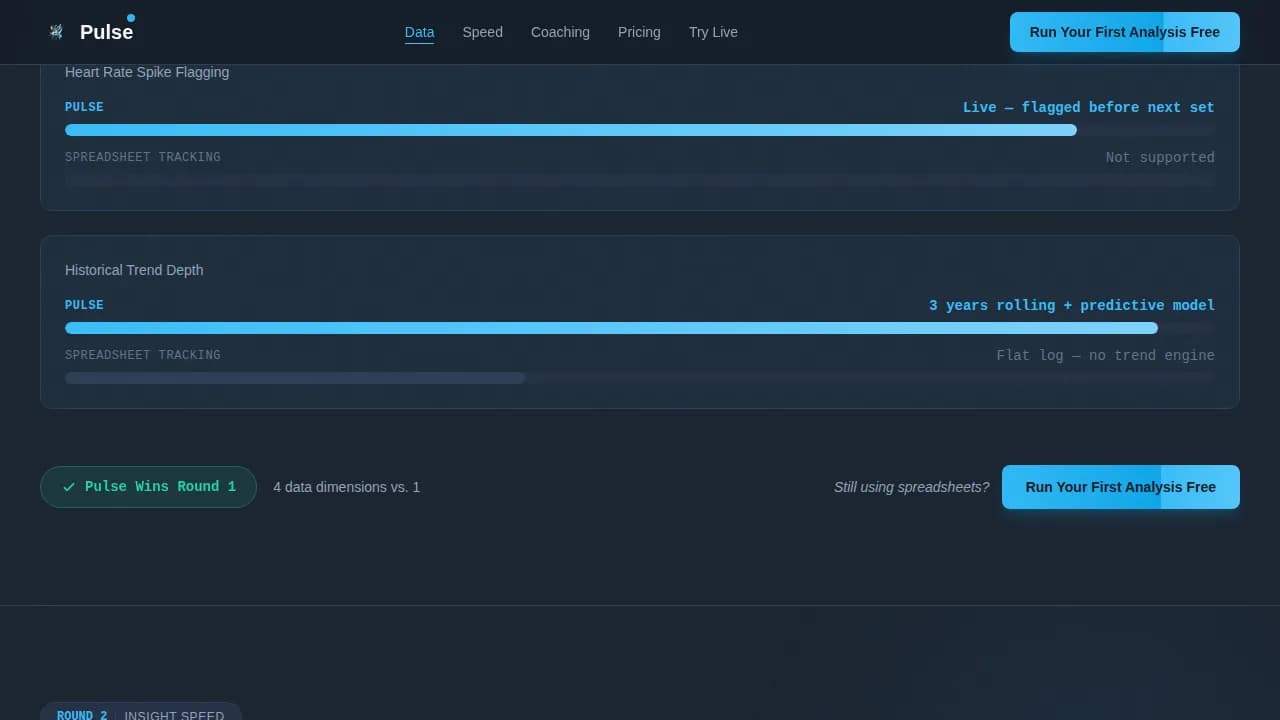Open the Coaching nav link
The width and height of the screenshot is (1280, 720).
(560, 32)
